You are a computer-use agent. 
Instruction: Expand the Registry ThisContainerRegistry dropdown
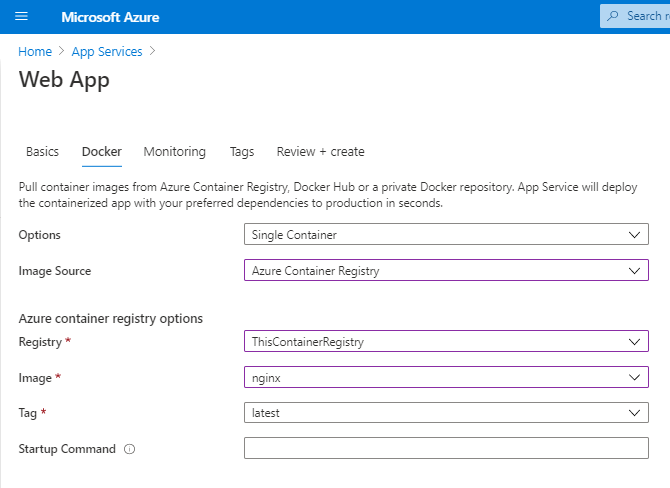click(x=446, y=341)
